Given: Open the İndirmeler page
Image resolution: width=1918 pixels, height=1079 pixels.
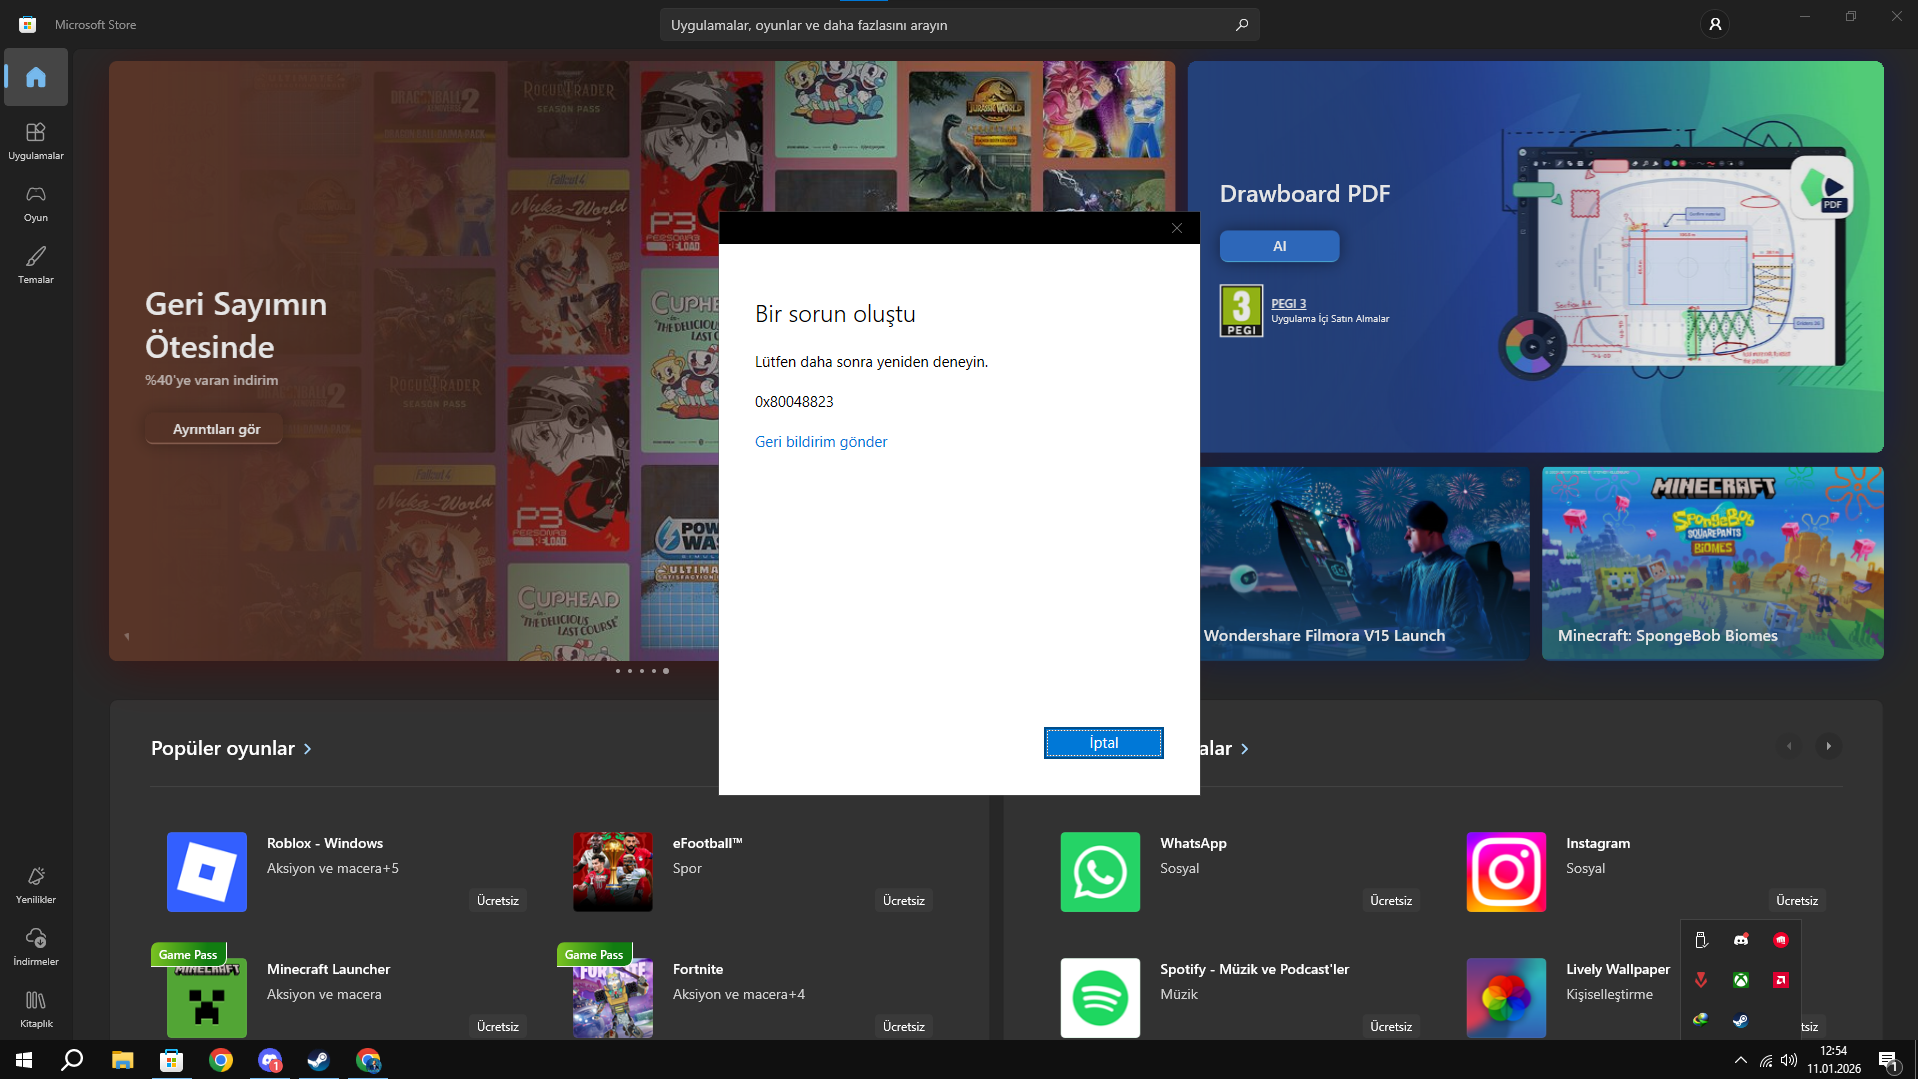Looking at the screenshot, I should (36, 946).
